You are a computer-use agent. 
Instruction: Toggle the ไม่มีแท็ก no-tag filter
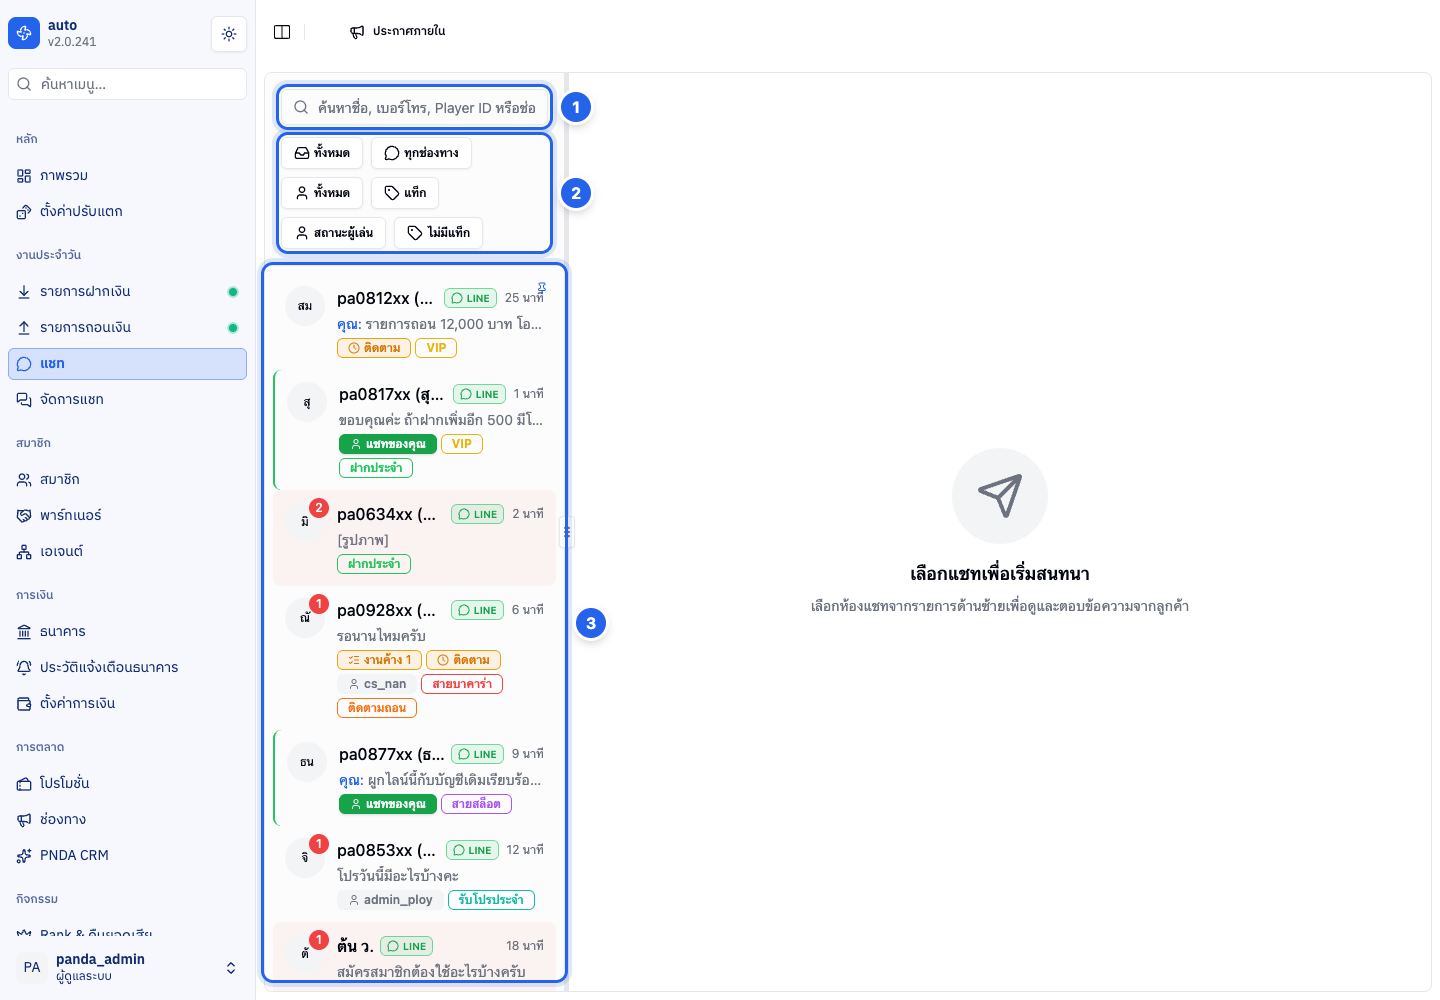438,233
